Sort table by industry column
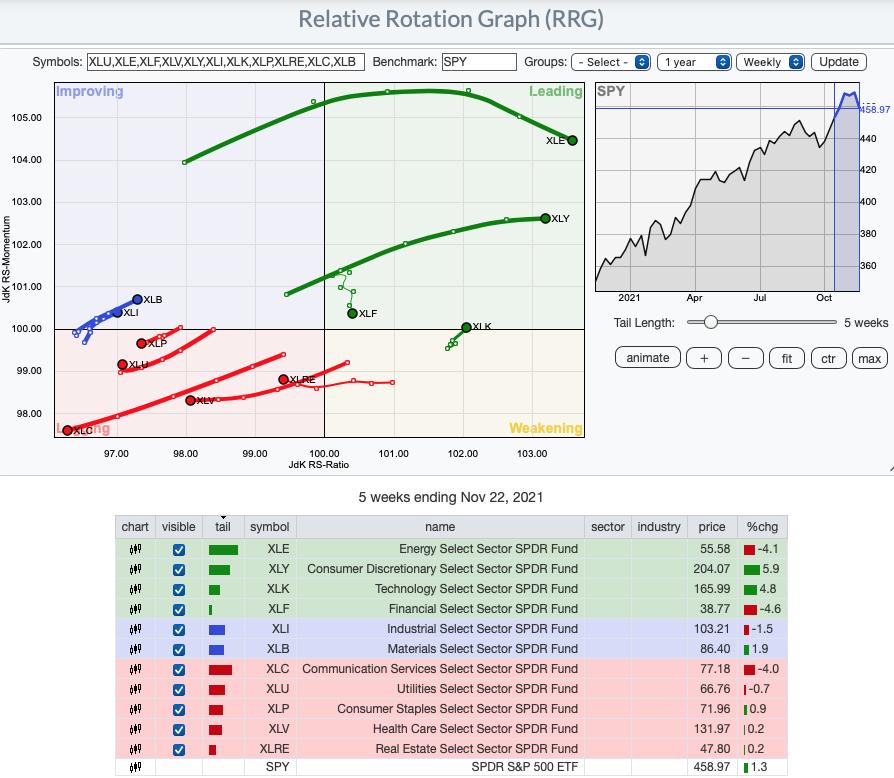894x778 pixels. tap(659, 527)
